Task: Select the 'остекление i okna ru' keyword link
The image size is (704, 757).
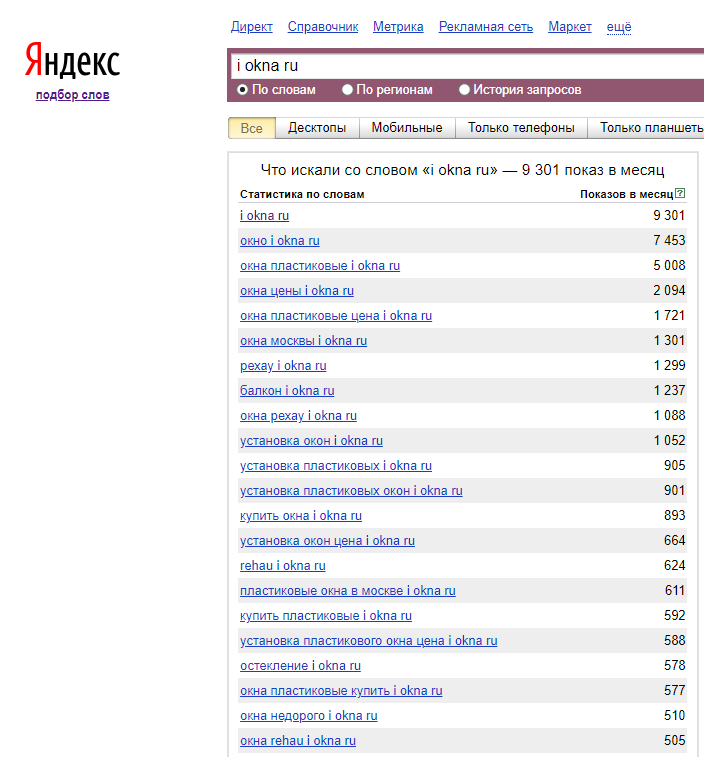Action: [300, 666]
